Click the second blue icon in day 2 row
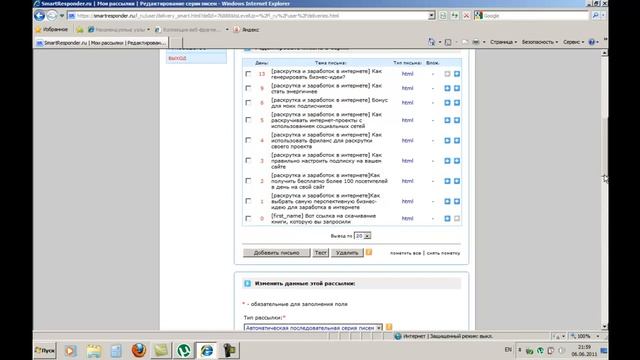The width and height of the screenshot is (640, 360). 457,181
